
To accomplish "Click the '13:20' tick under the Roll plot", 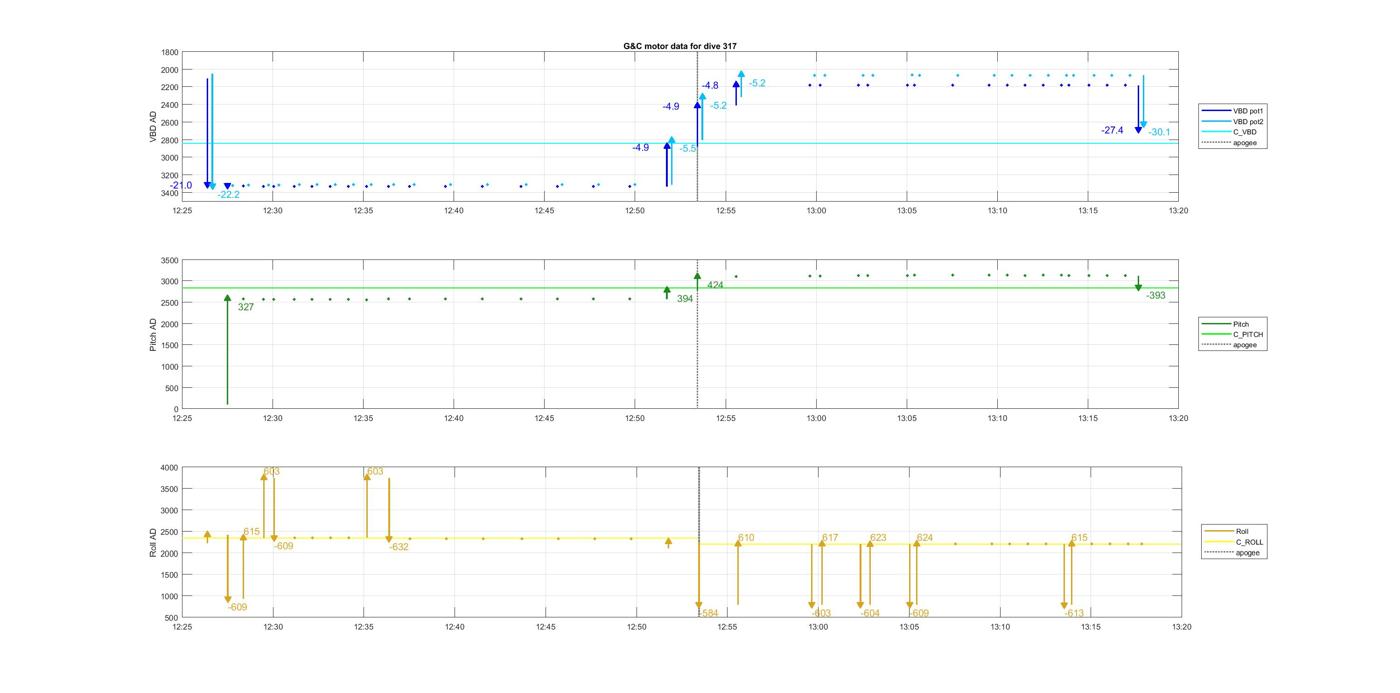I will (x=1181, y=627).
